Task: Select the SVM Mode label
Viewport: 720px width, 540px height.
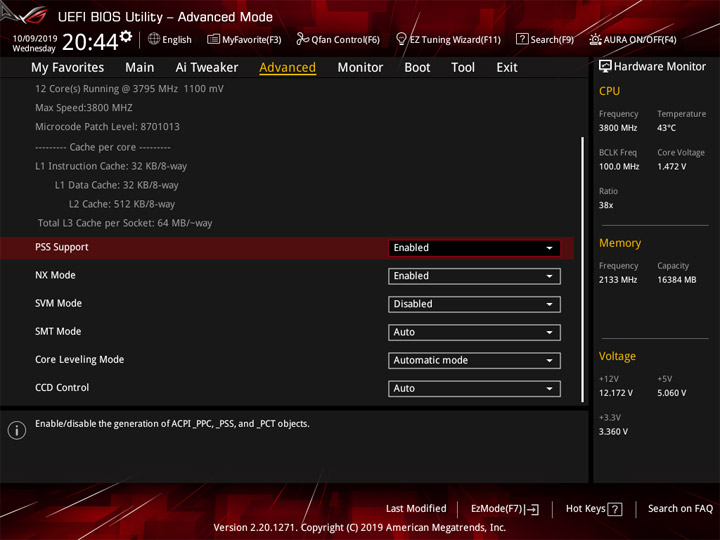Action: click(x=58, y=303)
